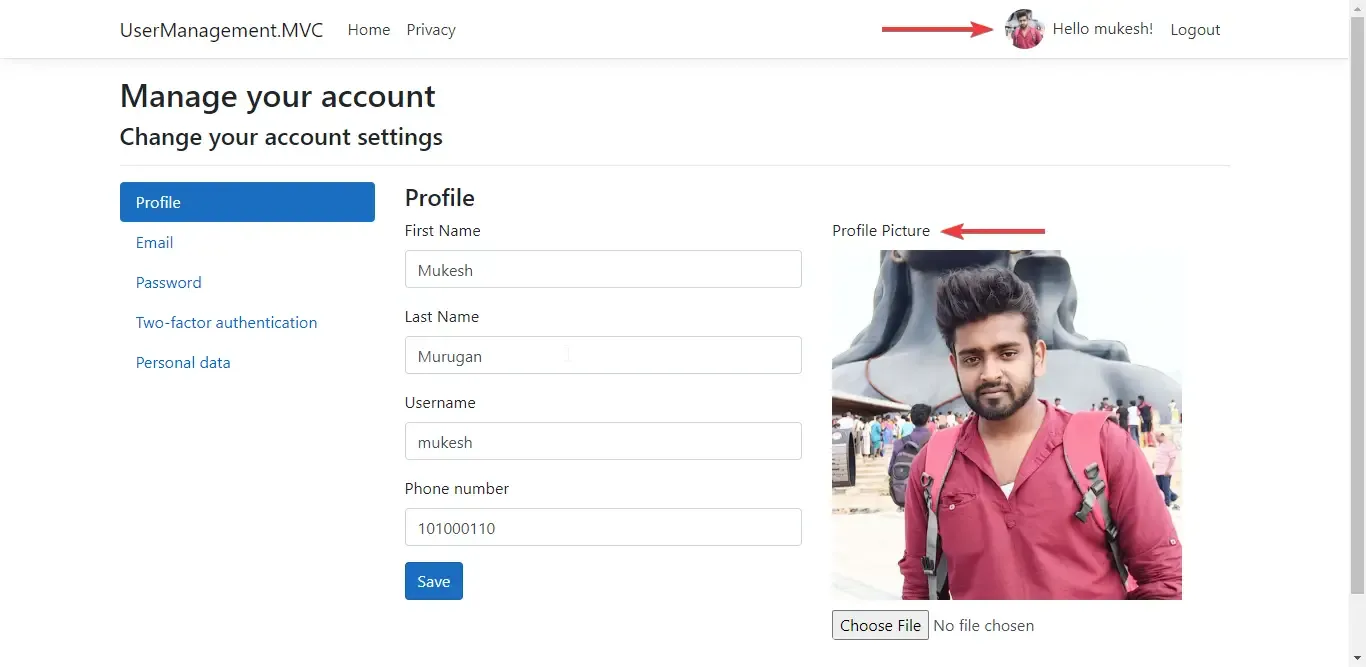Click the Phone number input field
The image size is (1366, 667).
(603, 527)
